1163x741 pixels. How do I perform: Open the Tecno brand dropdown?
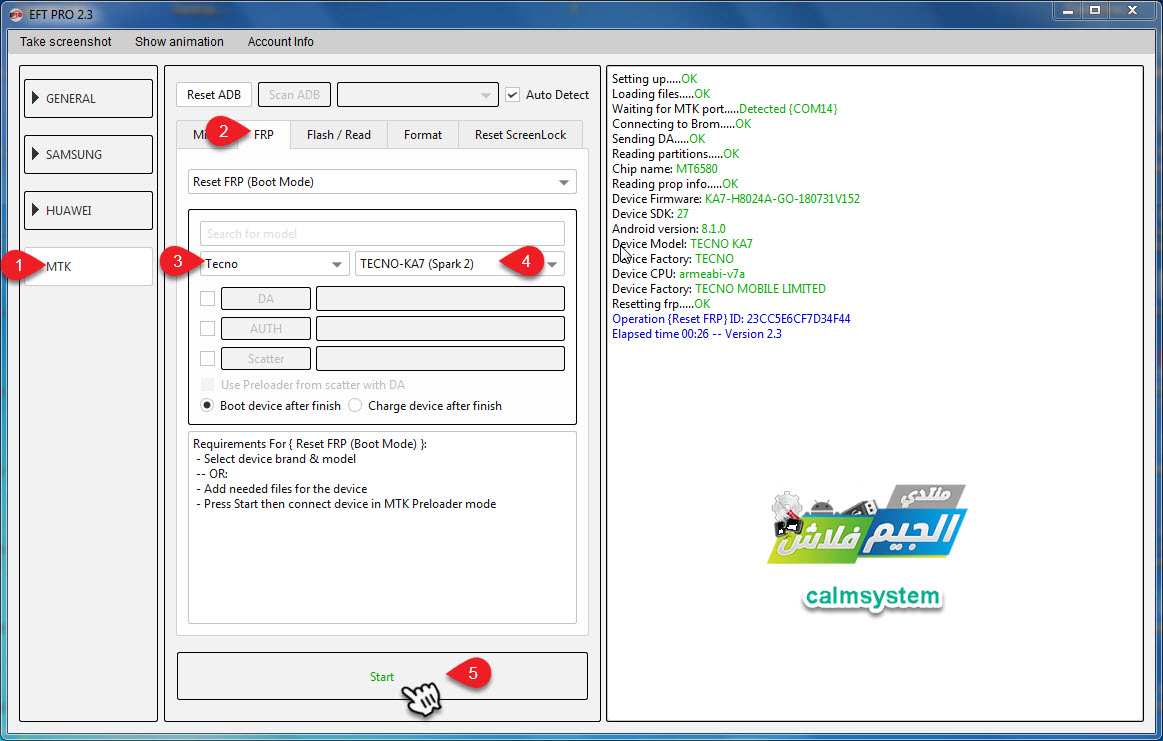(274, 263)
